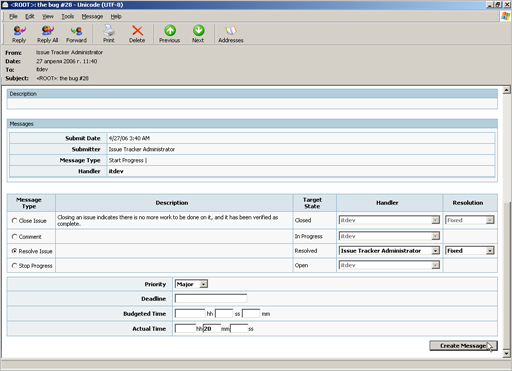Select the Comment radio button
This screenshot has width=512, height=371.
click(14, 237)
